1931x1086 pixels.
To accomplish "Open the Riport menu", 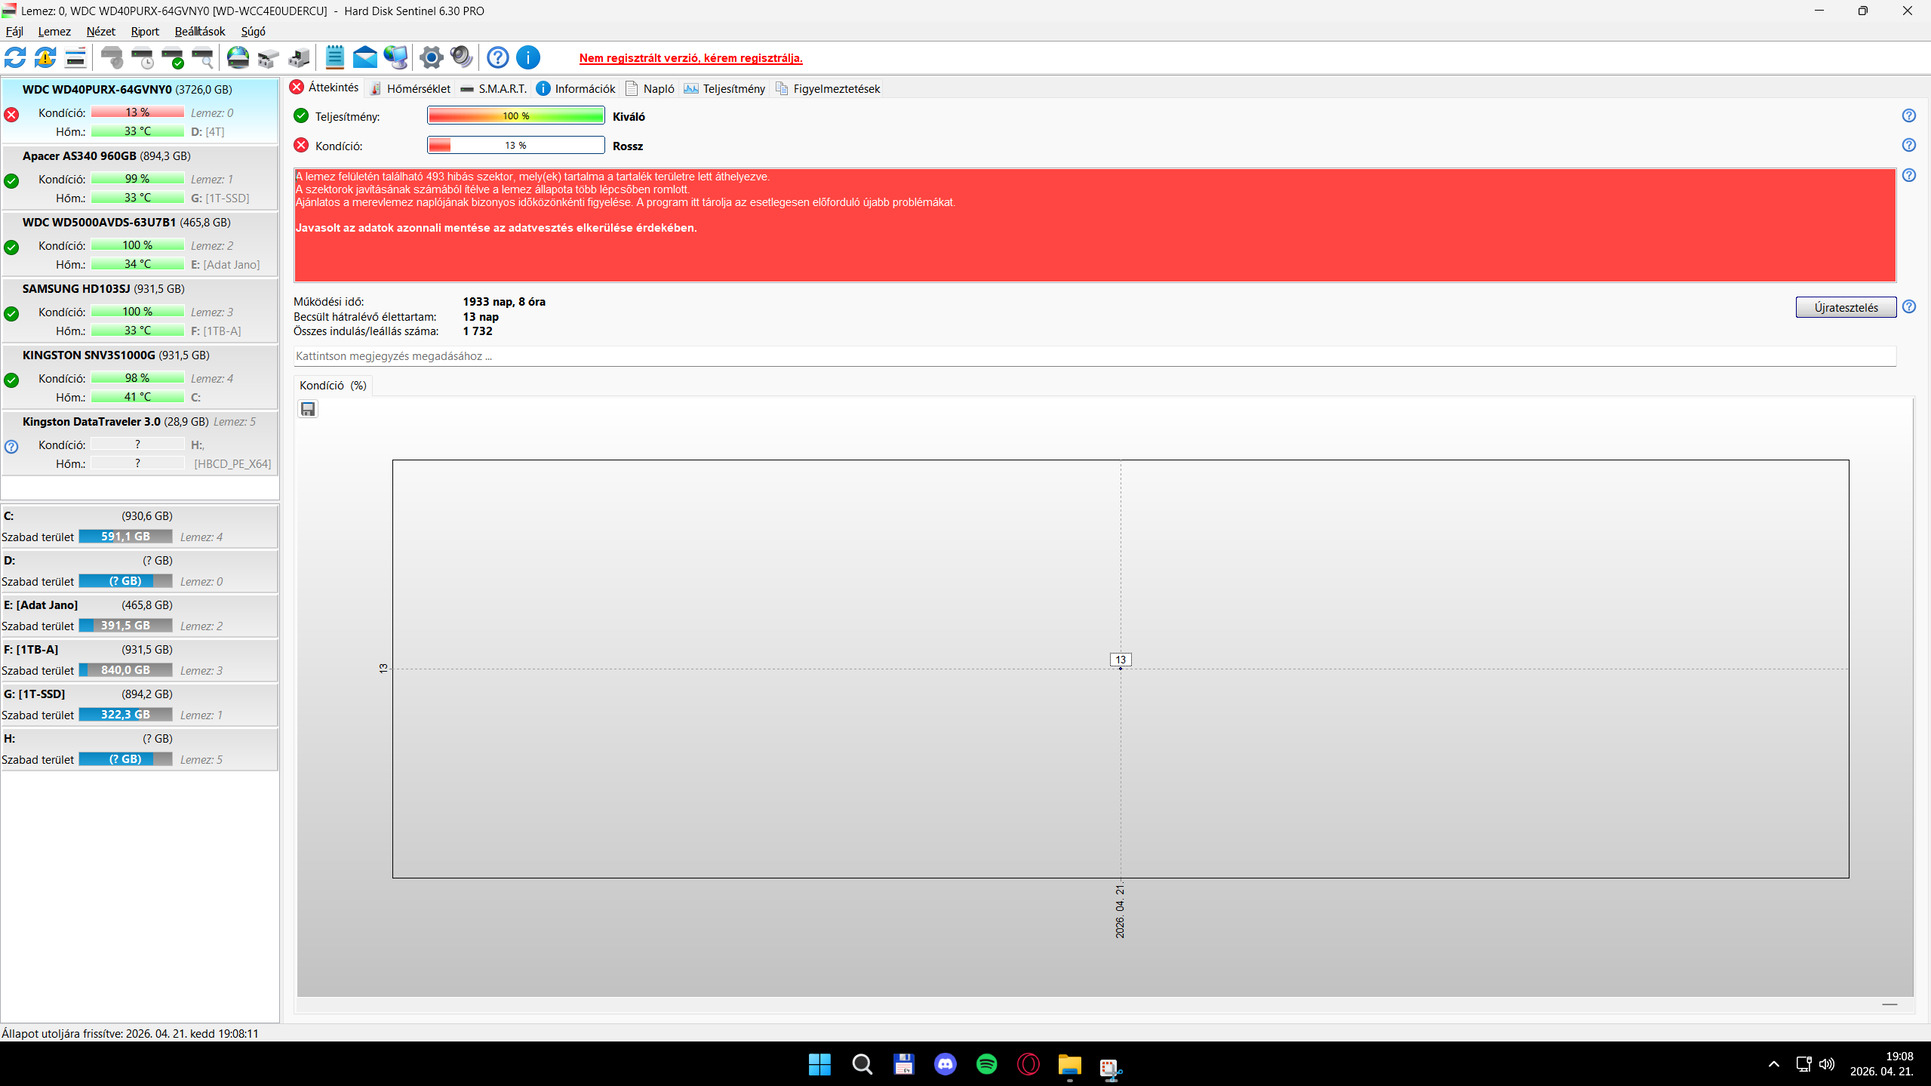I will click(x=145, y=31).
